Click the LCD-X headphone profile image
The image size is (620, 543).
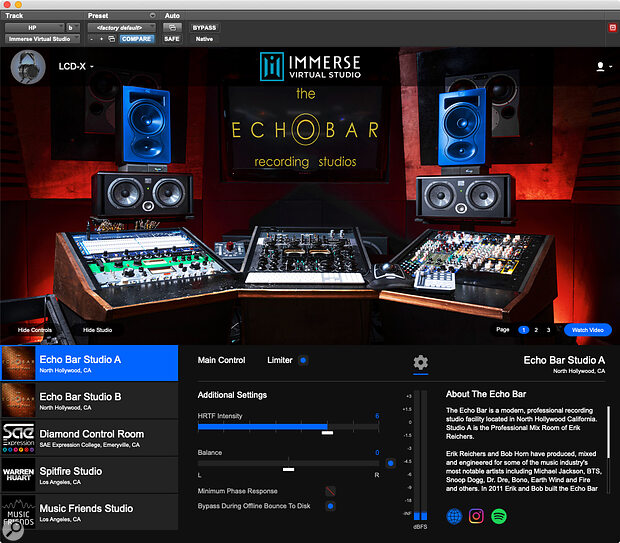pos(28,67)
